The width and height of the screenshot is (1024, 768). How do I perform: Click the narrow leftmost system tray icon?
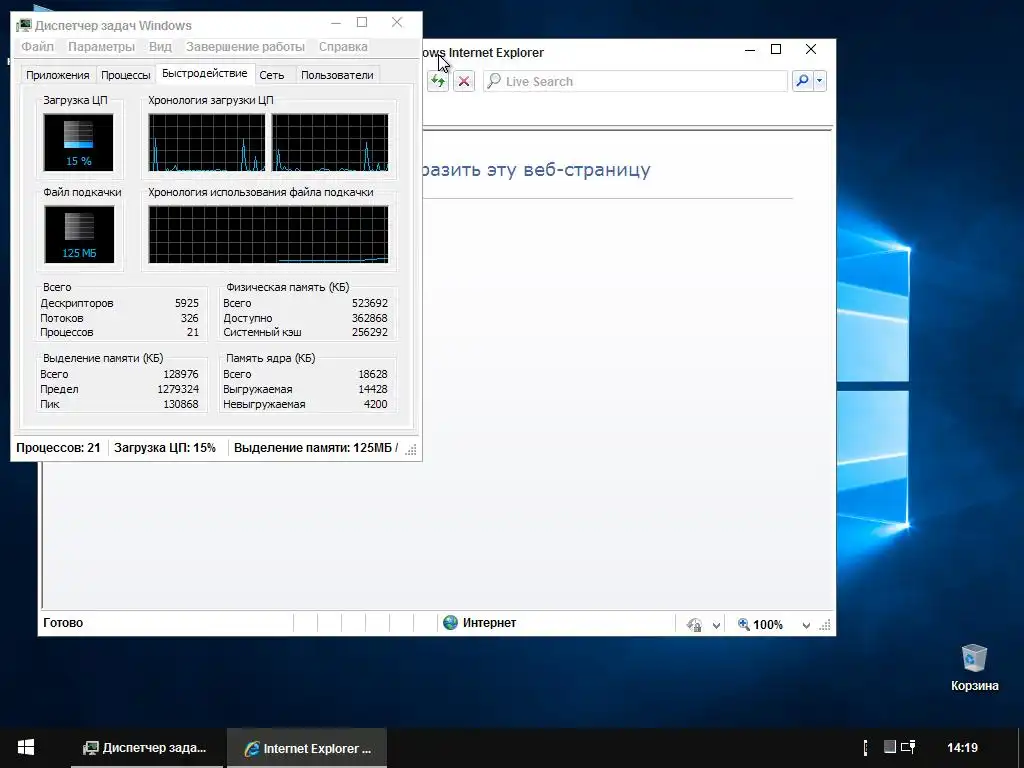[866, 747]
